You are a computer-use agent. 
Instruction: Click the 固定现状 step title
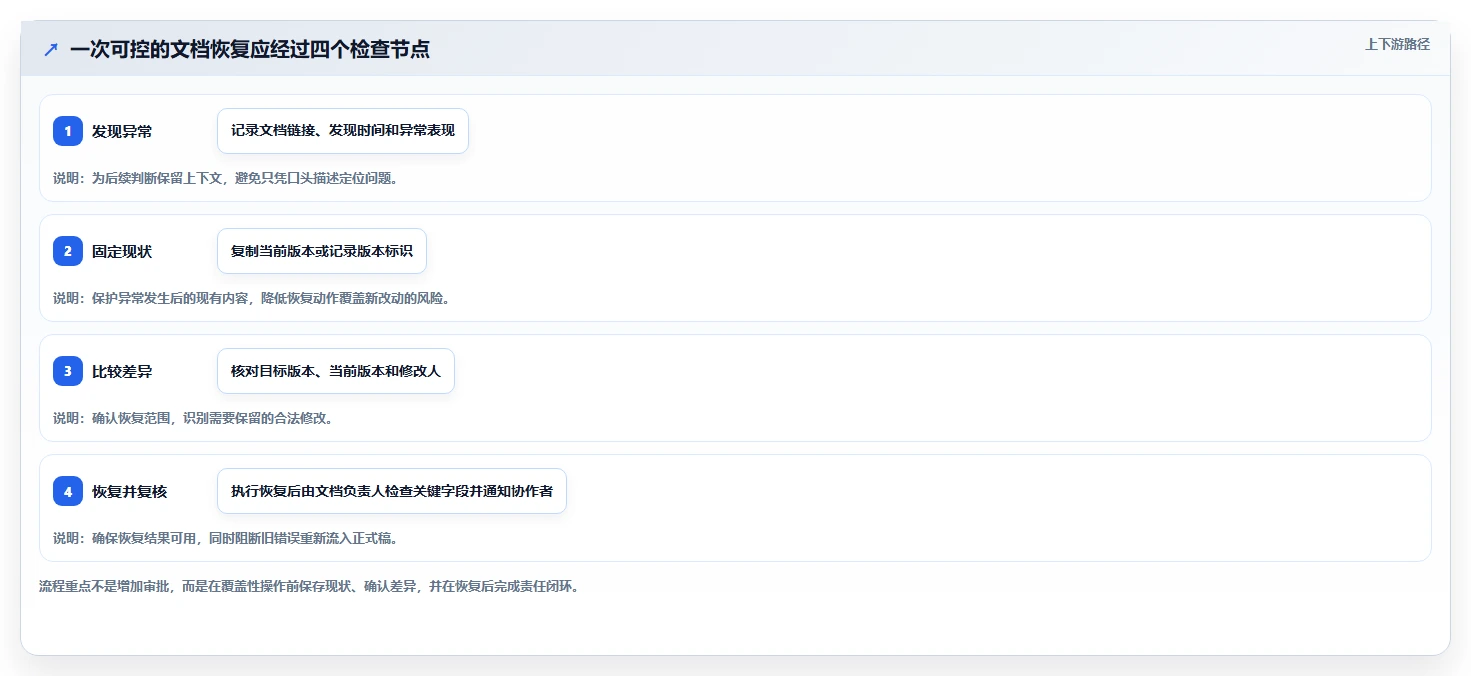click(122, 251)
